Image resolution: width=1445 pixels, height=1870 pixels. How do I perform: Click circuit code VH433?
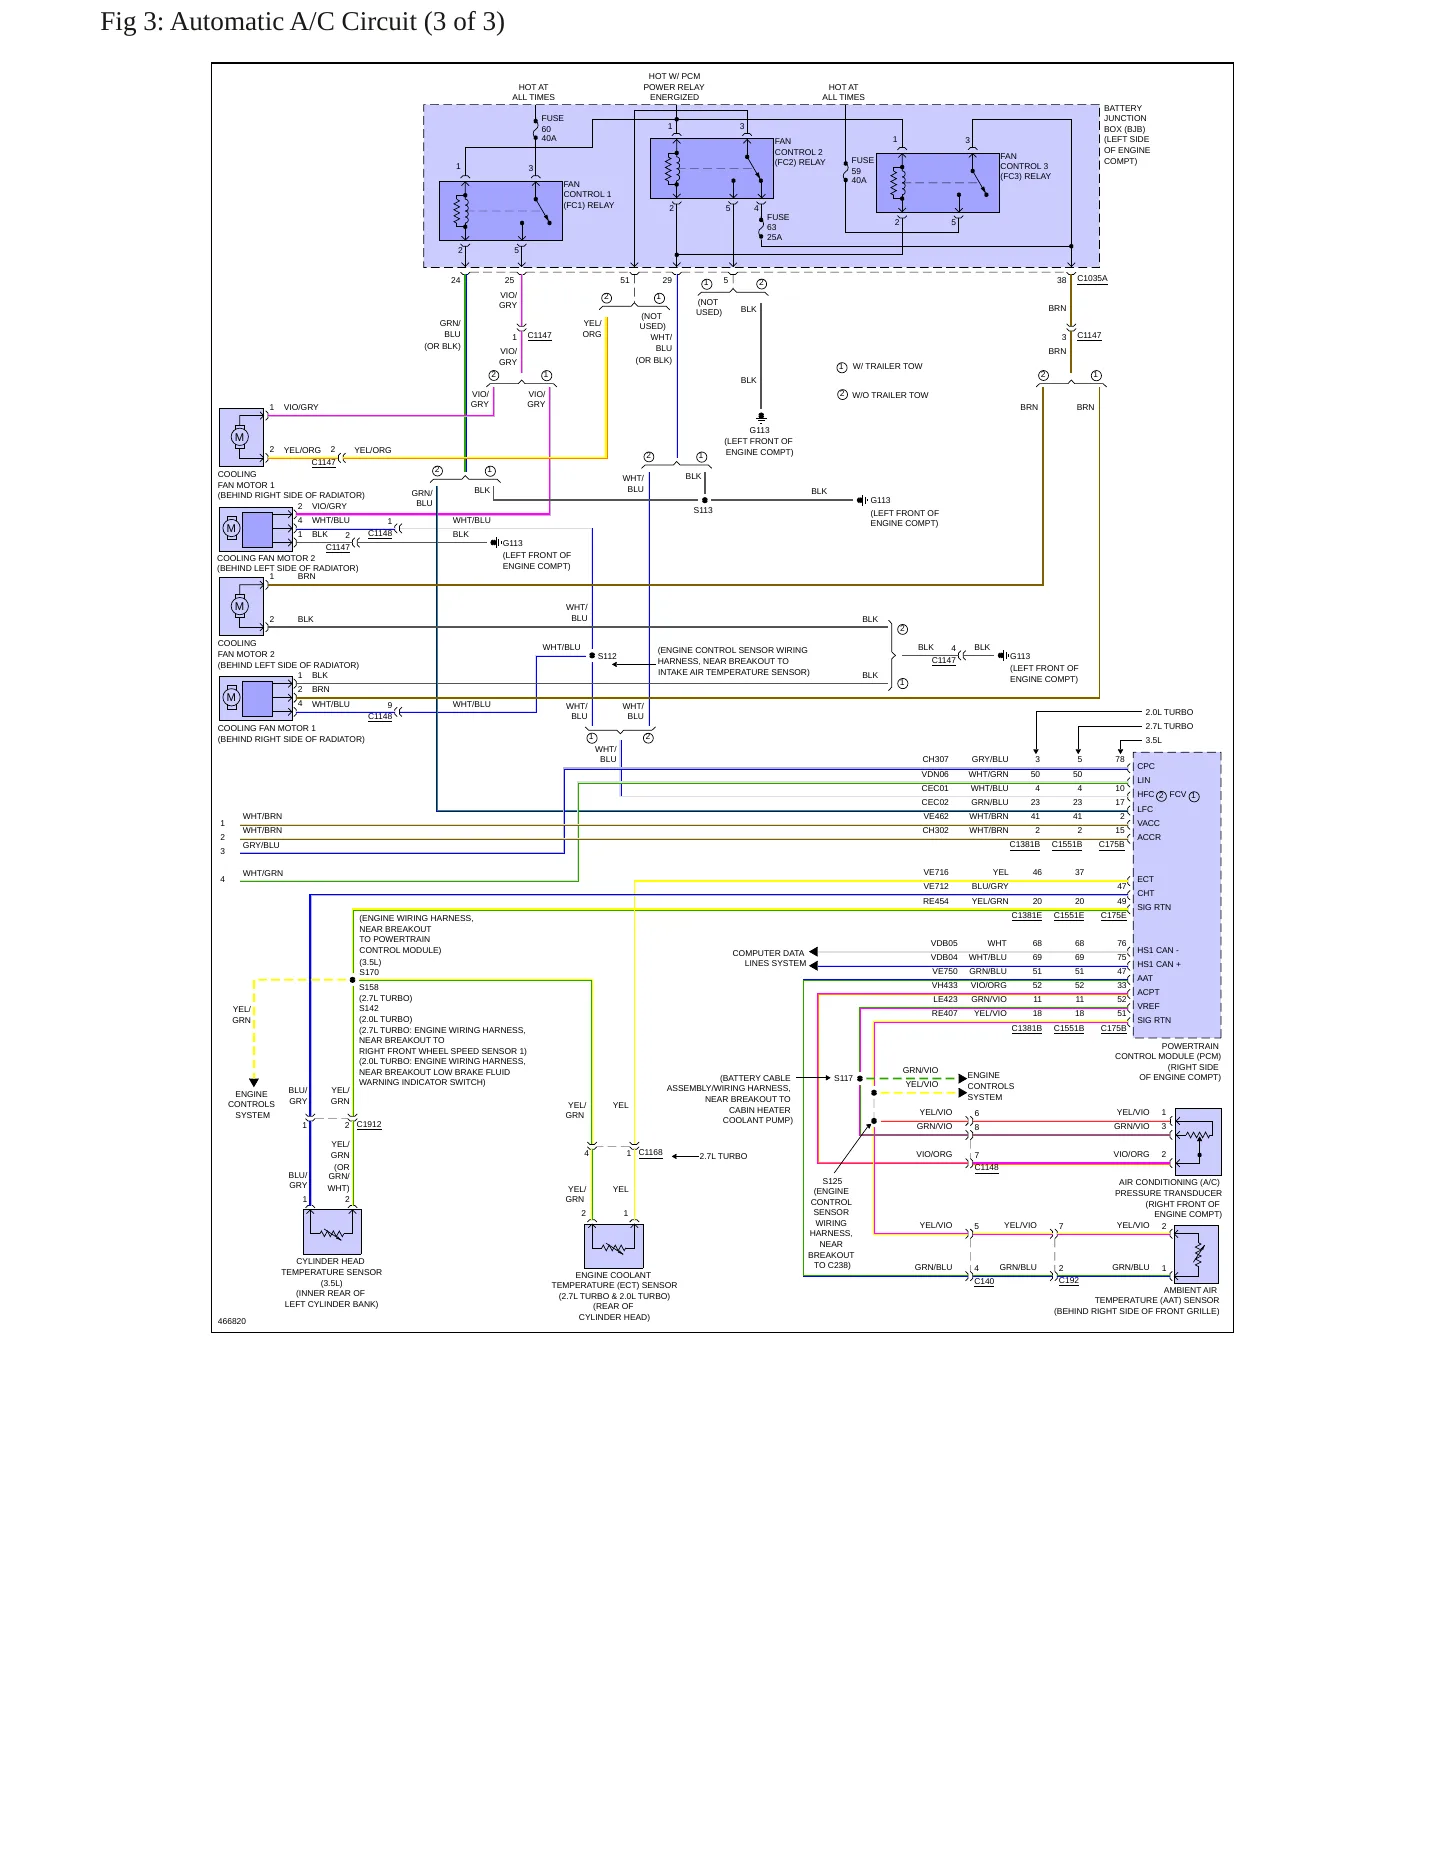[944, 985]
